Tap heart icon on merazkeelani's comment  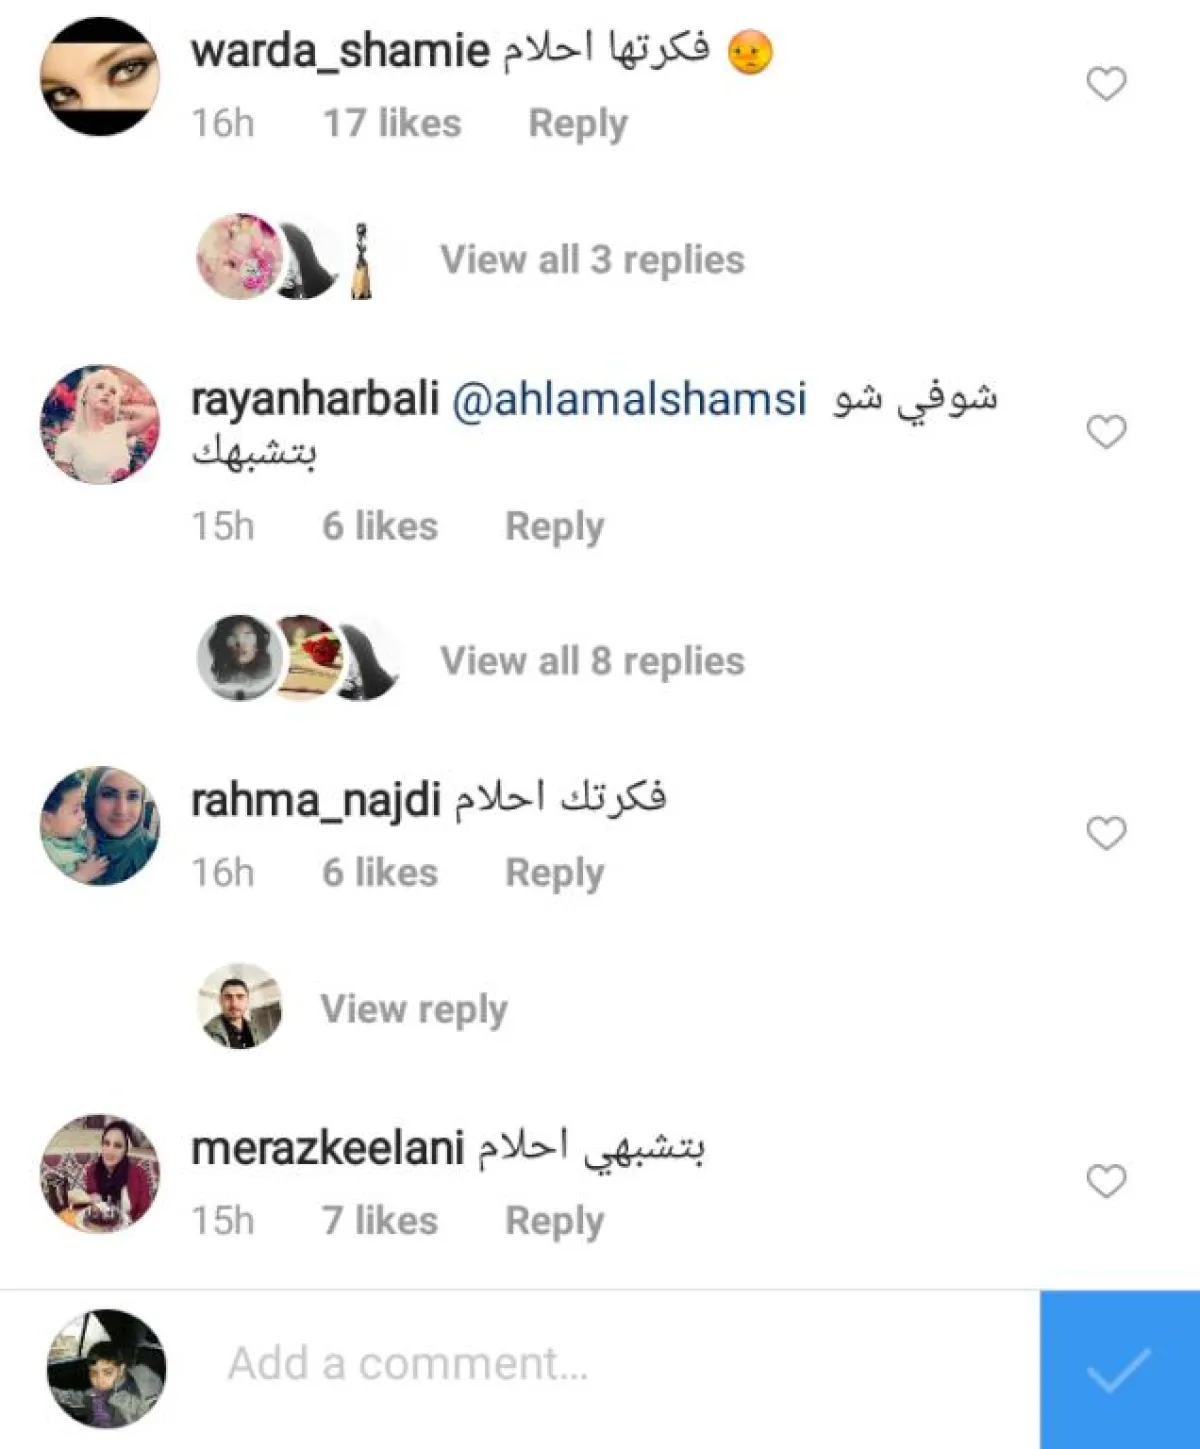click(x=1106, y=1181)
